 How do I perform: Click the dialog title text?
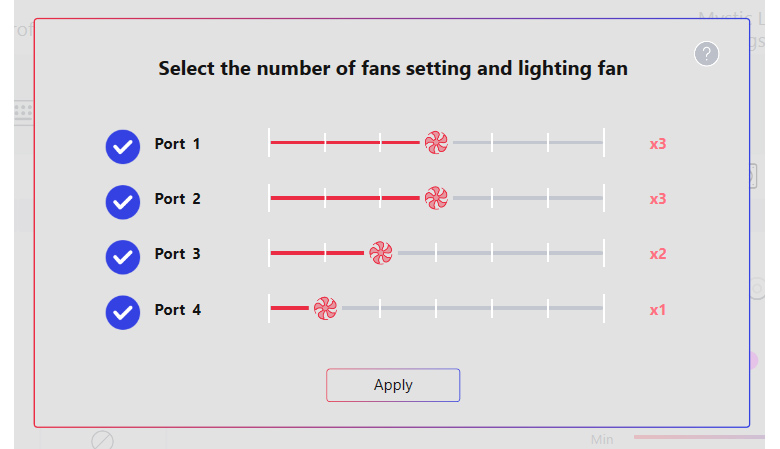click(x=393, y=69)
